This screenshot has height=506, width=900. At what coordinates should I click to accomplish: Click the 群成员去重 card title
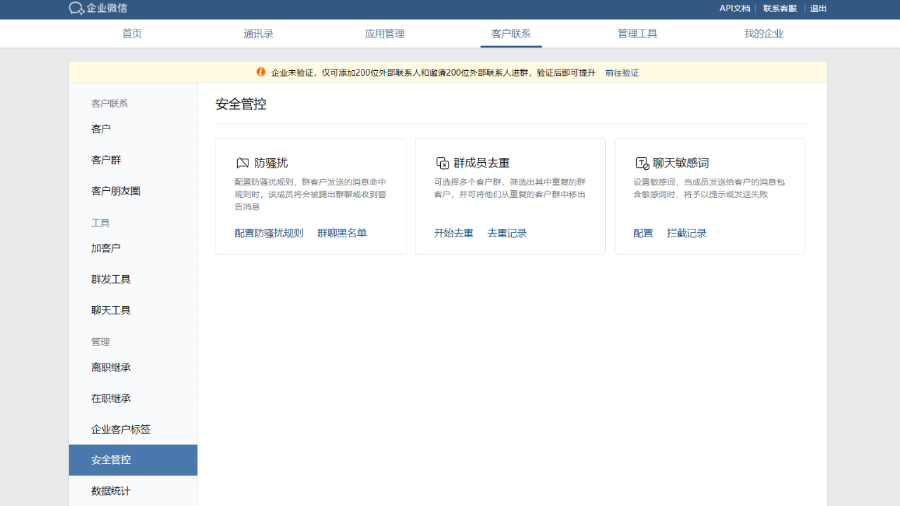pos(482,163)
